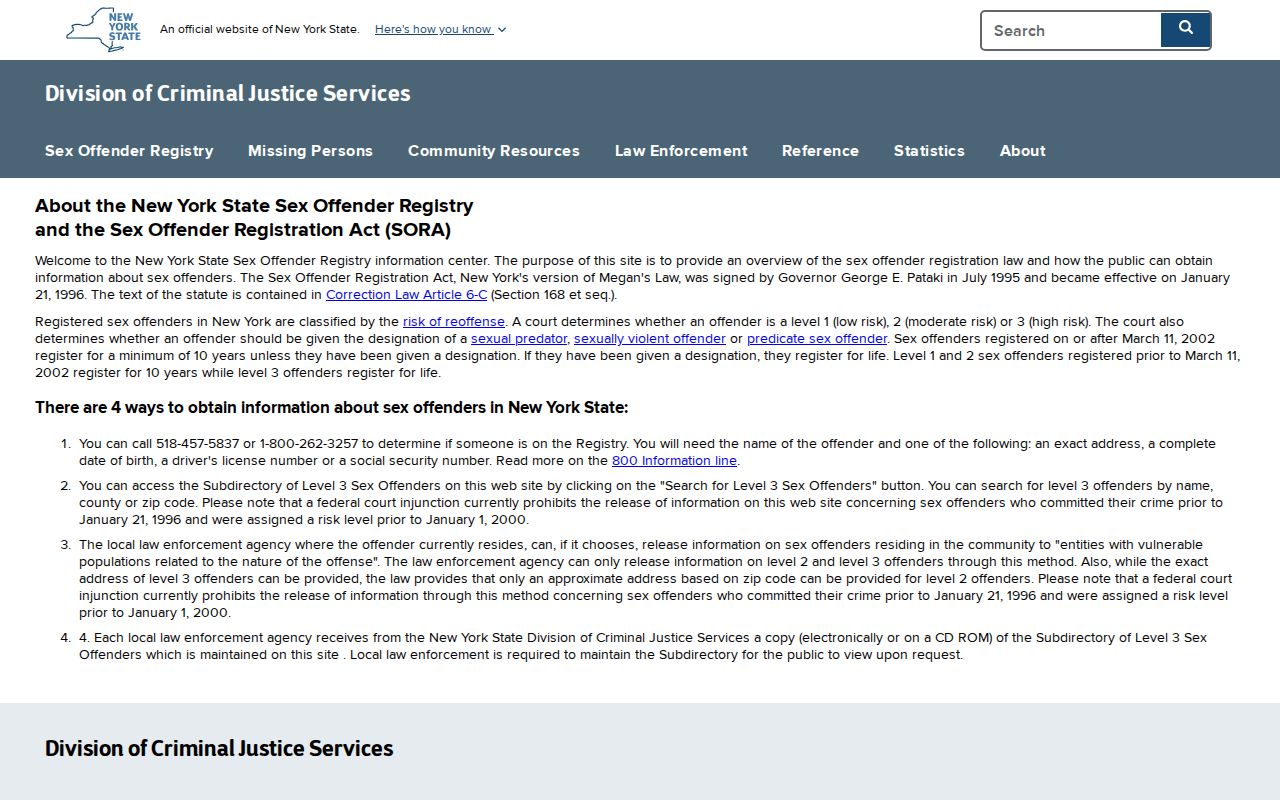Click the Division of Criminal Justice Services header title
Image resolution: width=1280 pixels, height=800 pixels.
pyautogui.click(x=228, y=93)
